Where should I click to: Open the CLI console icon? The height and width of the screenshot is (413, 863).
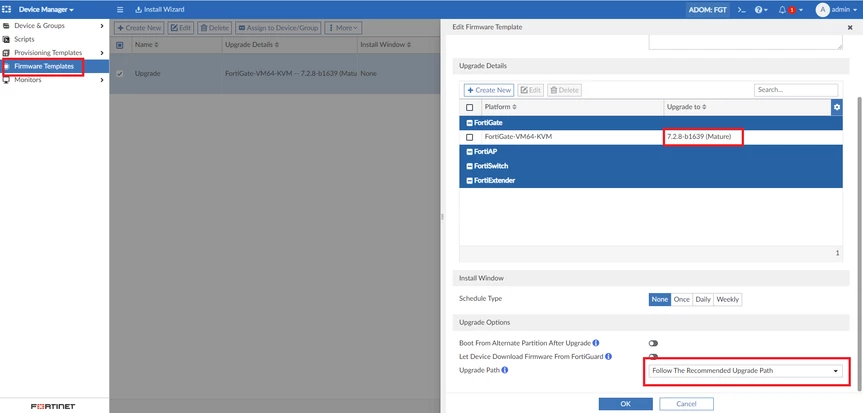coord(741,9)
